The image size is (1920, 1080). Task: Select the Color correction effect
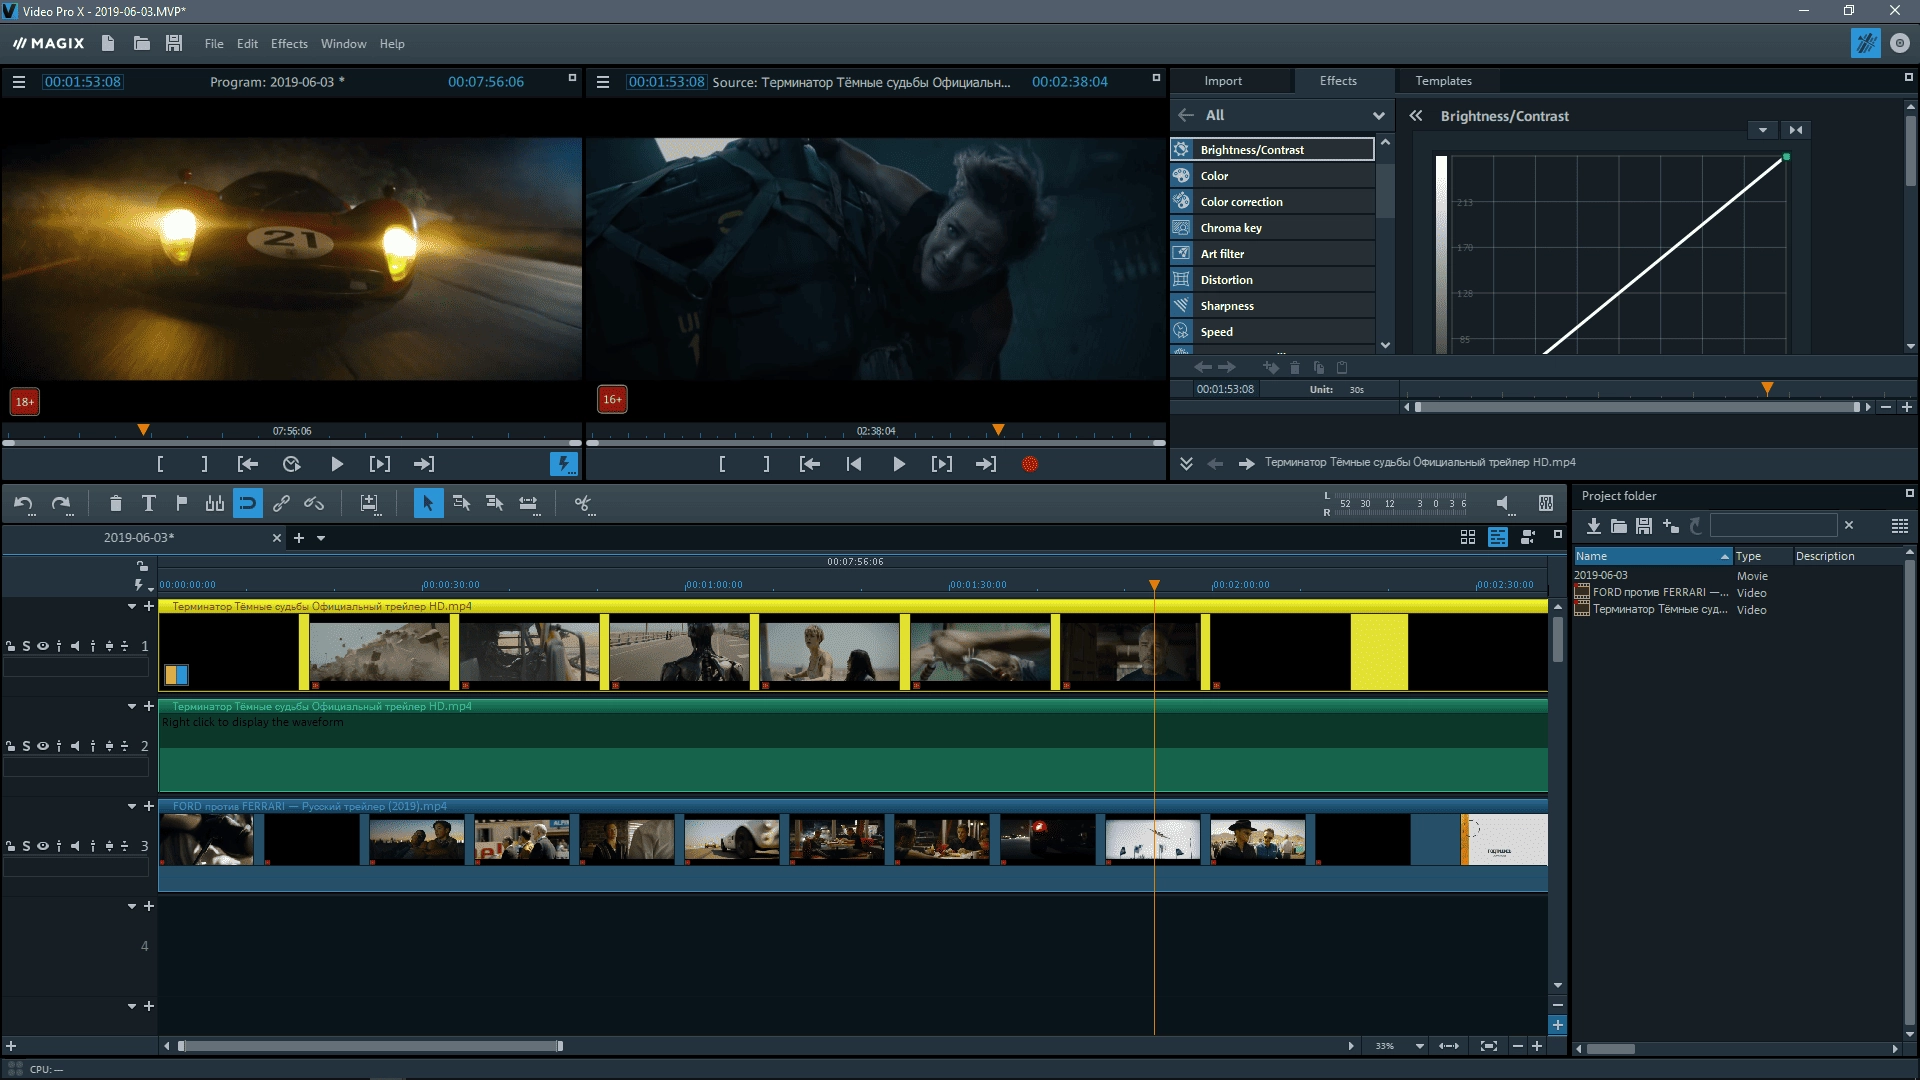click(x=1273, y=202)
